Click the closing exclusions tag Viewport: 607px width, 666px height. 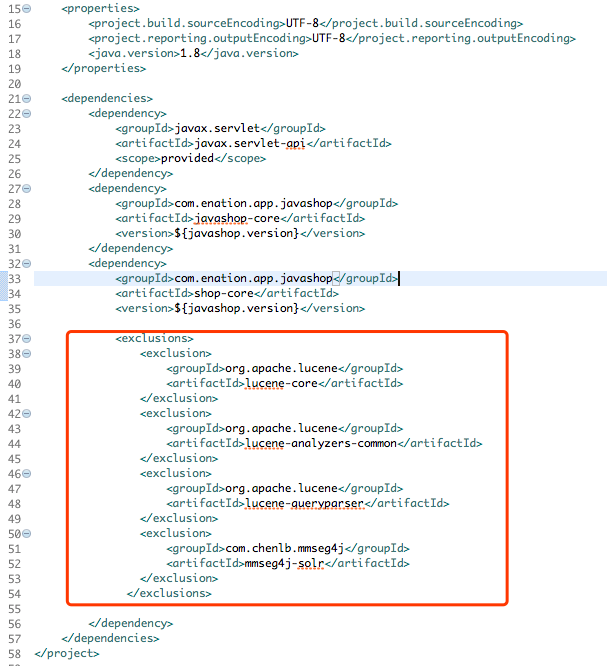click(169, 593)
